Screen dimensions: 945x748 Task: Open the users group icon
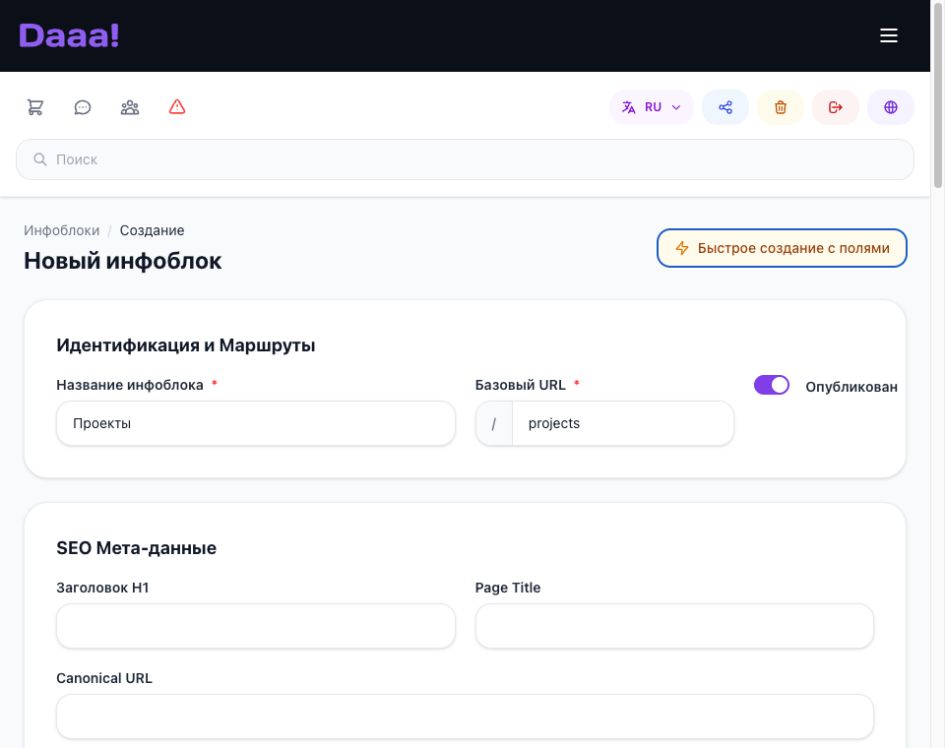(130, 107)
